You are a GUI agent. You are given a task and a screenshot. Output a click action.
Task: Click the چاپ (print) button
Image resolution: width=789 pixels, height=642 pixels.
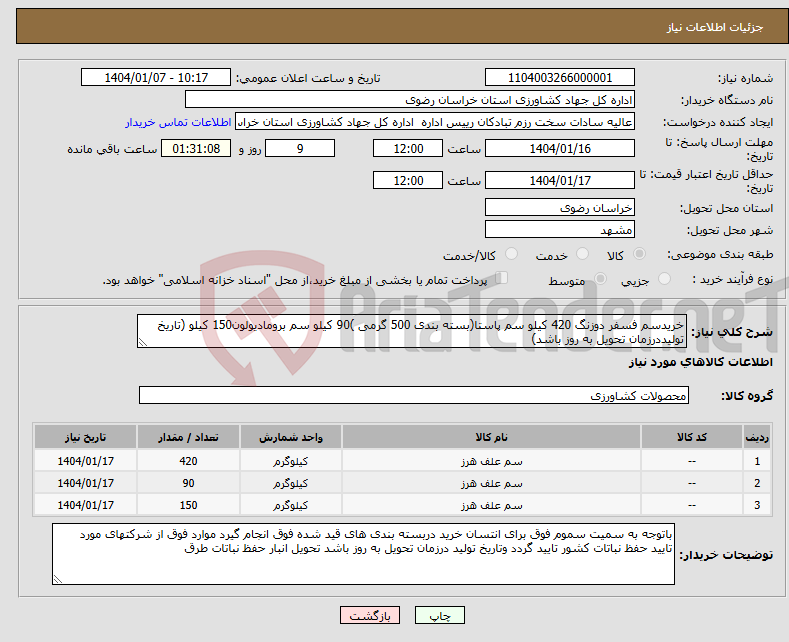pyautogui.click(x=439, y=615)
